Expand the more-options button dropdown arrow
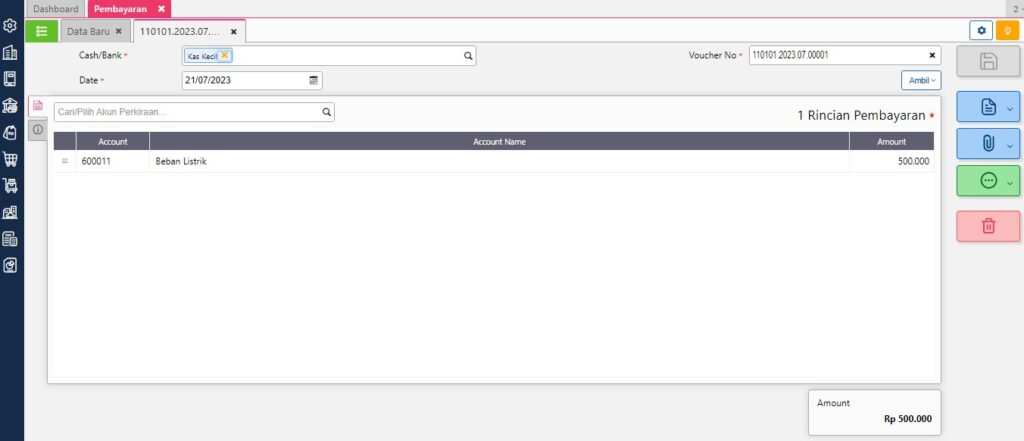The image size is (1024, 441). [x=1010, y=183]
